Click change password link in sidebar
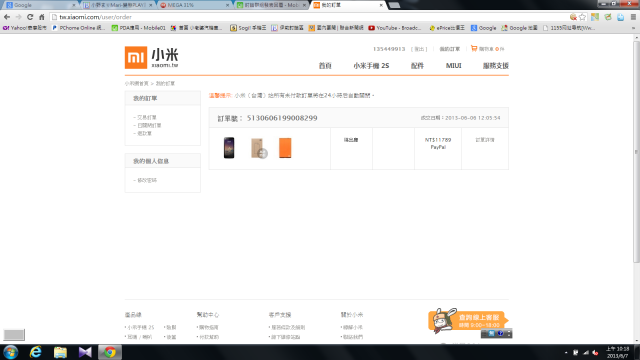Screen dimensions: 640x360 (x=146, y=180)
